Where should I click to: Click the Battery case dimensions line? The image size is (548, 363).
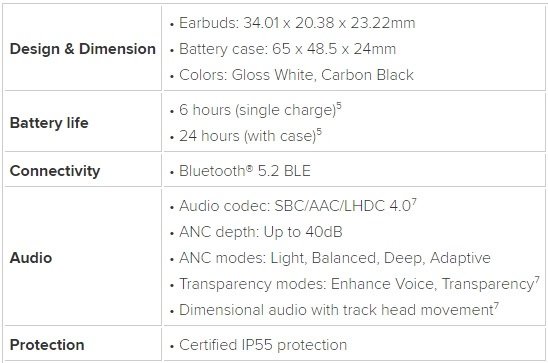[287, 49]
